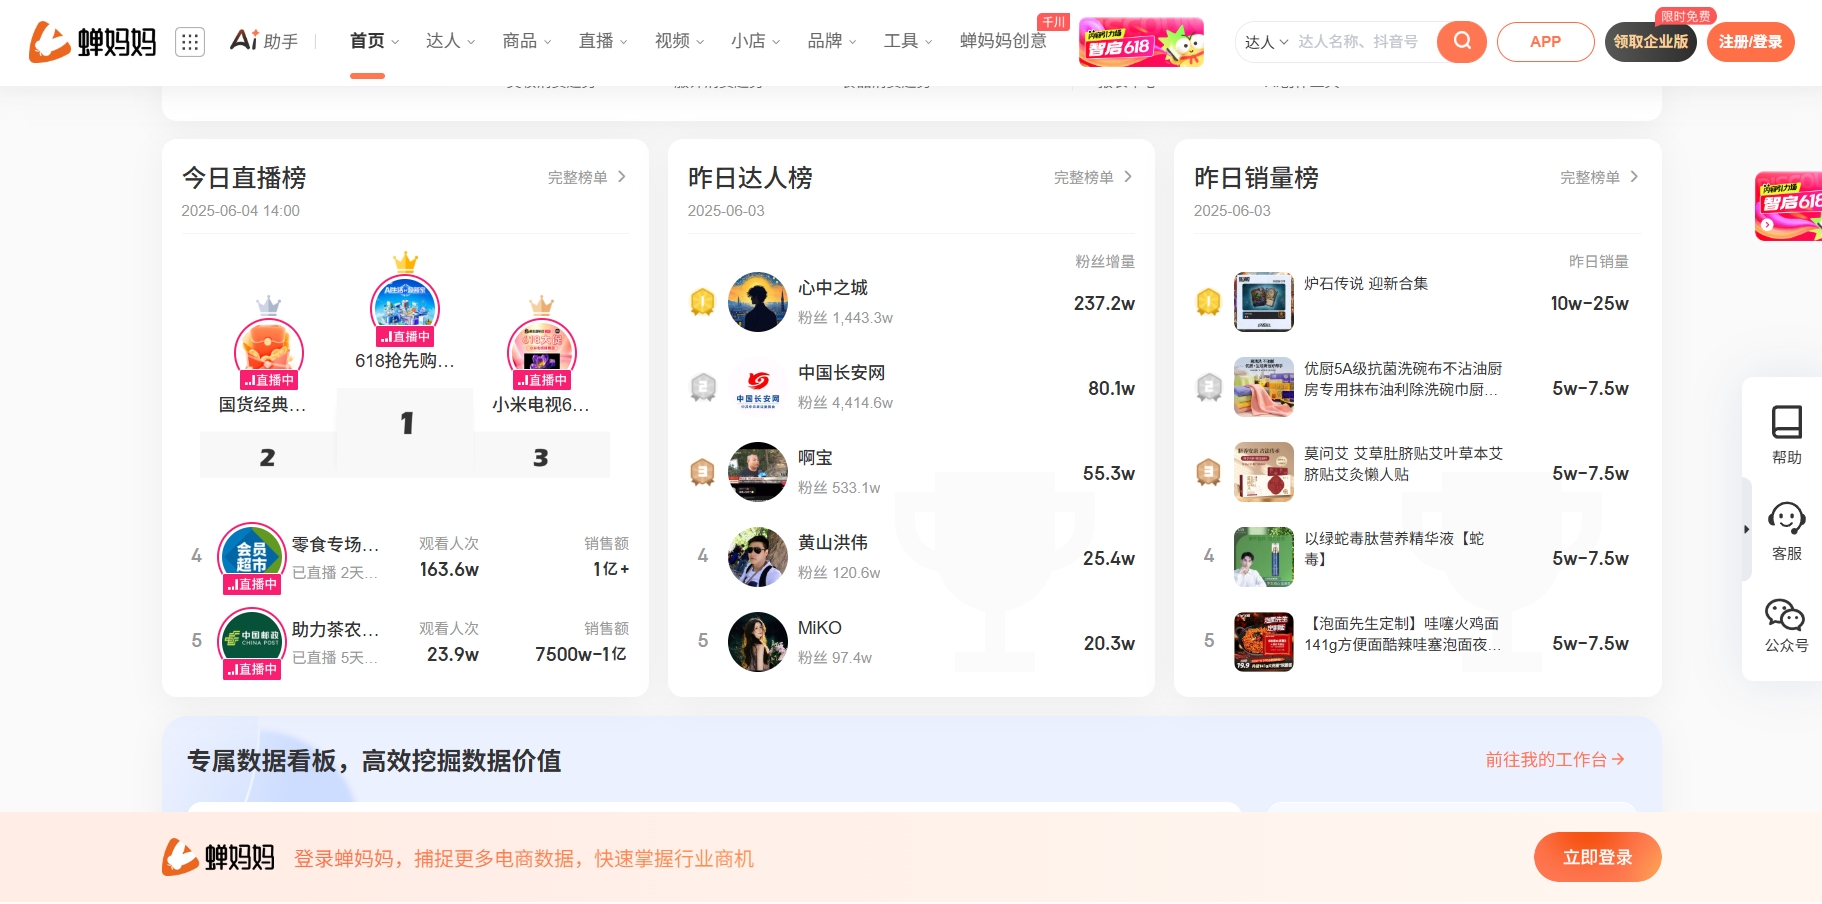
Task: Expand the 小店 navigation dropdown
Action: pyautogui.click(x=755, y=41)
